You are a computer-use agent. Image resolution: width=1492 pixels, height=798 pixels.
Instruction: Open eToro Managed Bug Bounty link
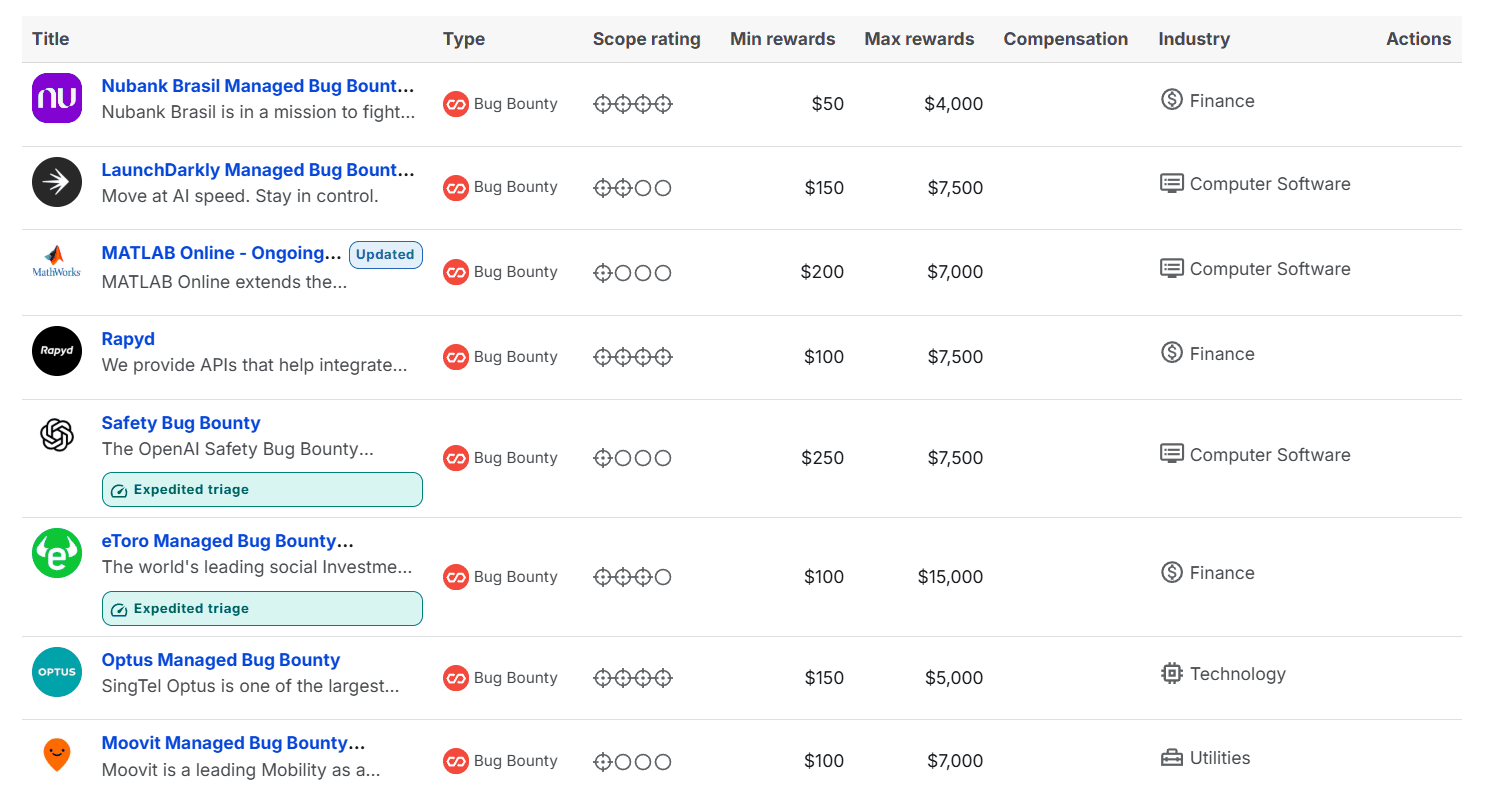tap(228, 541)
